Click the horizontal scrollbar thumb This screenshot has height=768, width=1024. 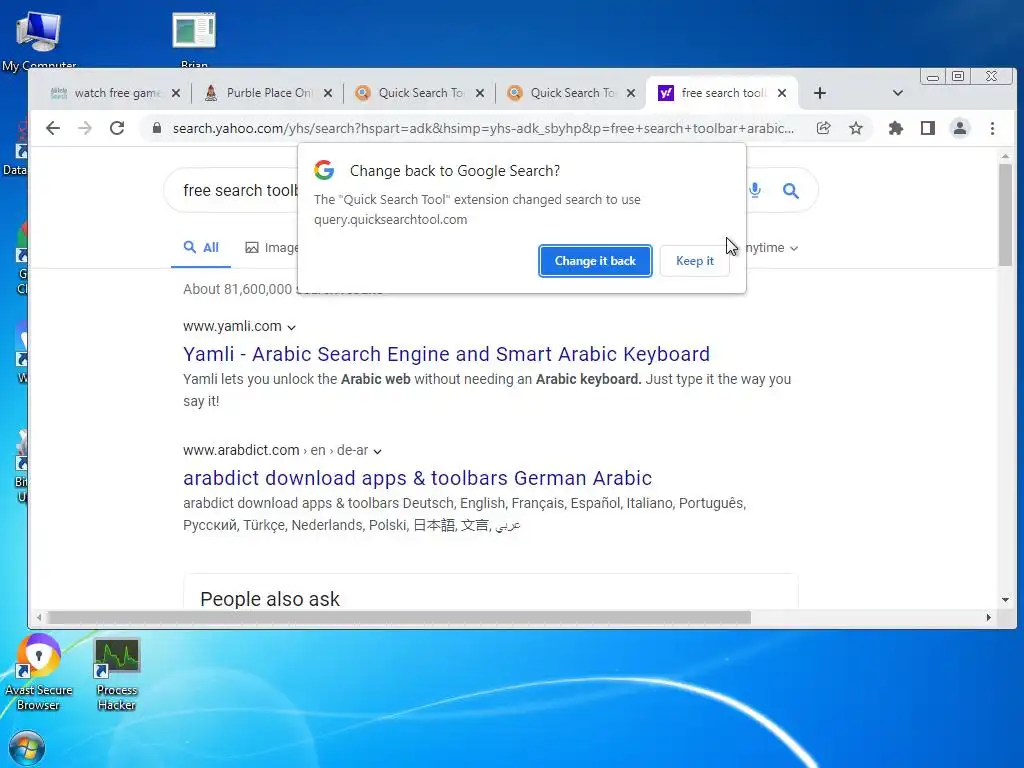(x=400, y=617)
